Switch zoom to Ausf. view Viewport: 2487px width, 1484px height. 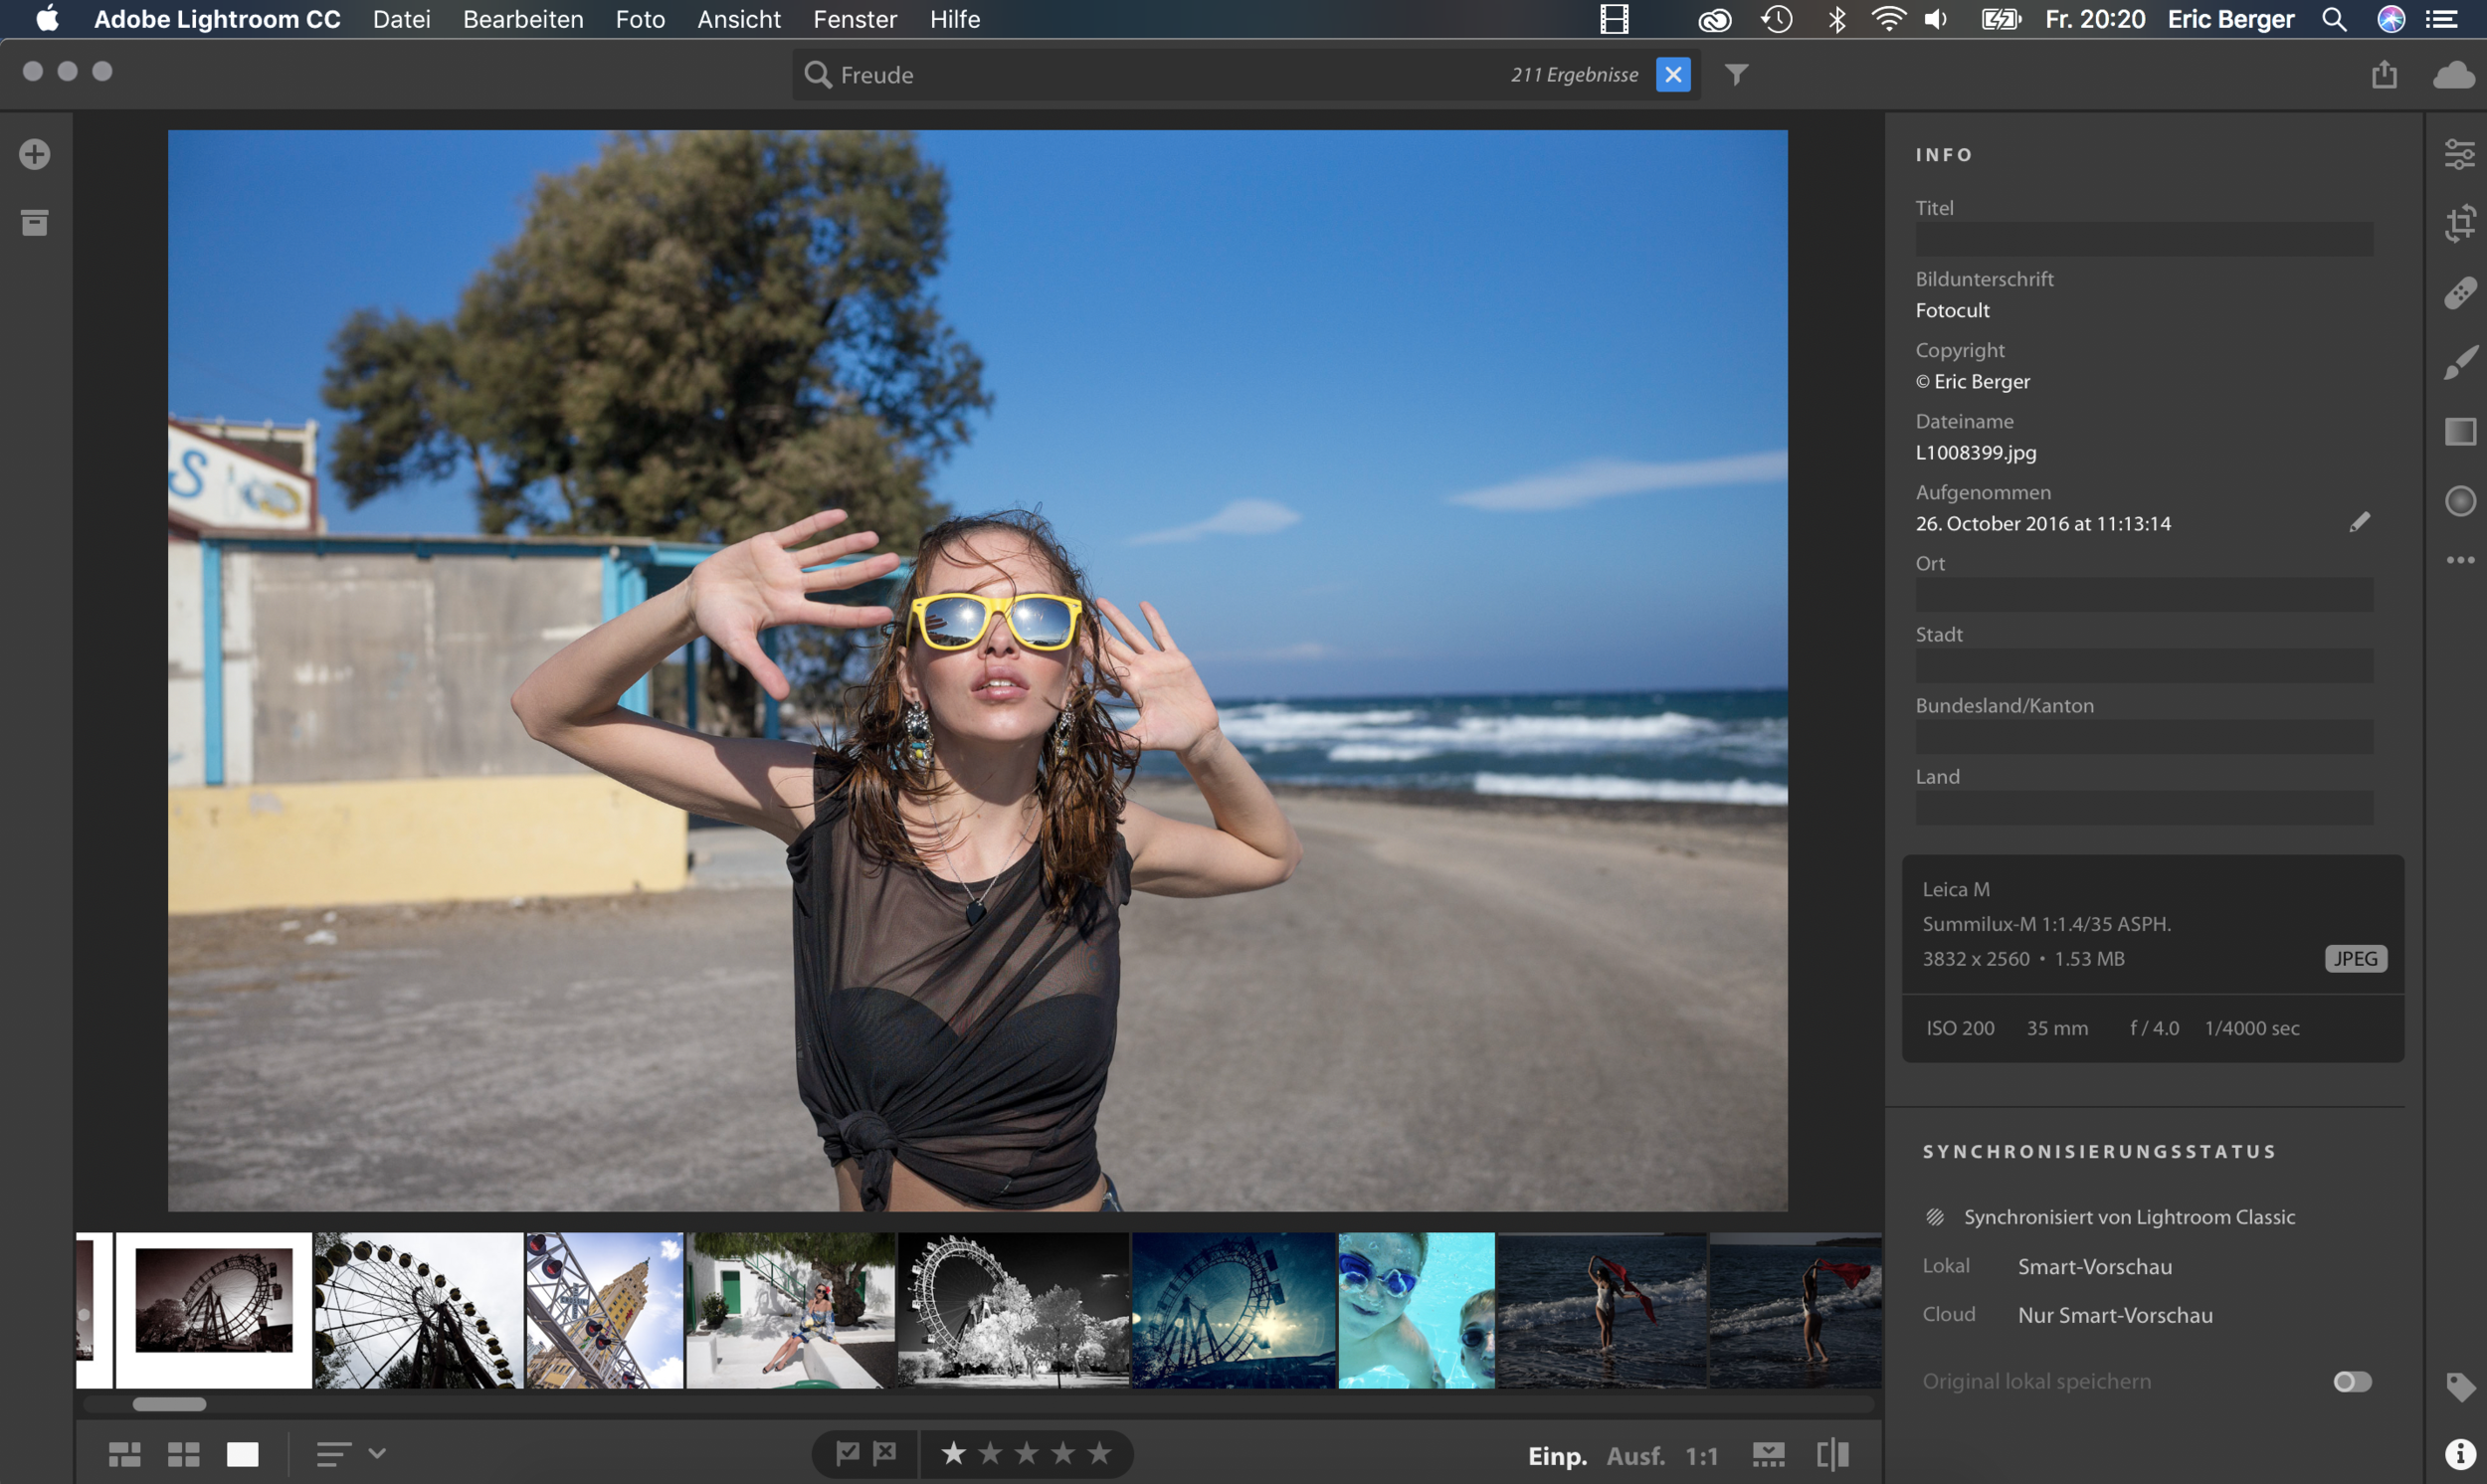pos(1635,1455)
